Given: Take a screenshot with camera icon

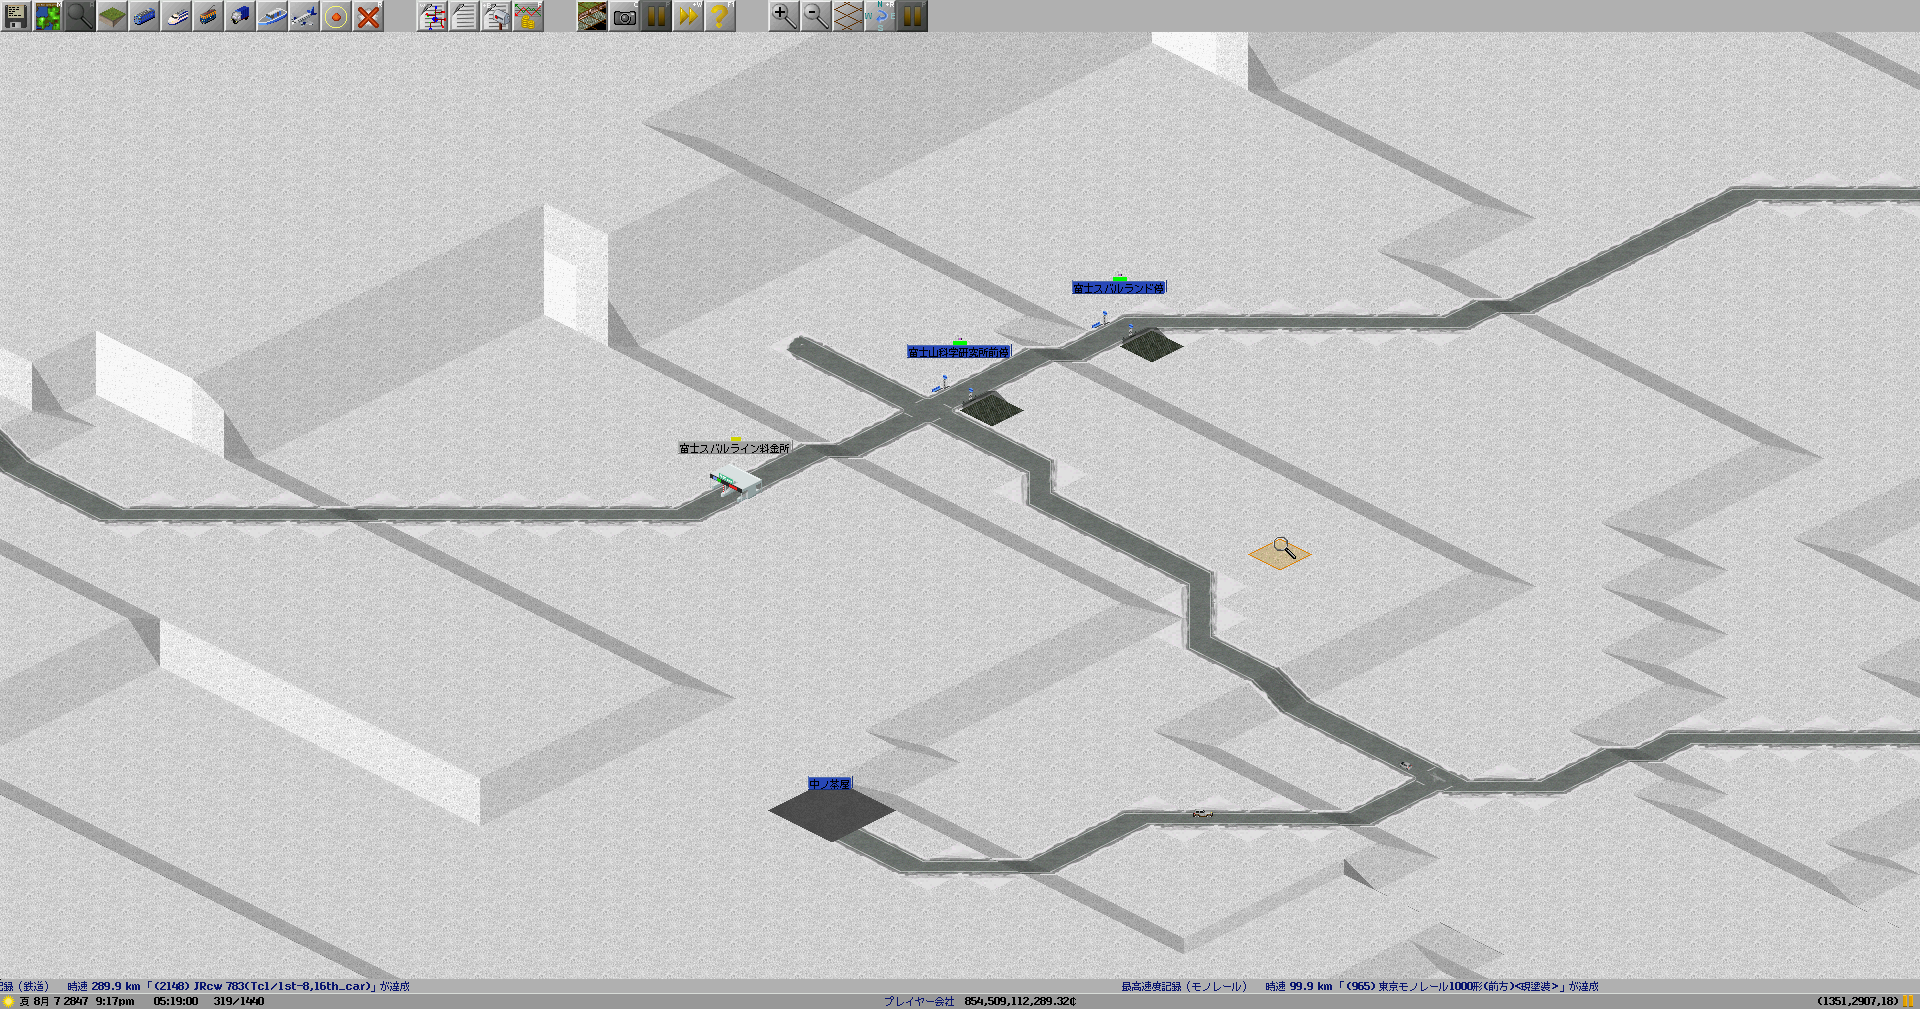Looking at the screenshot, I should [x=624, y=16].
